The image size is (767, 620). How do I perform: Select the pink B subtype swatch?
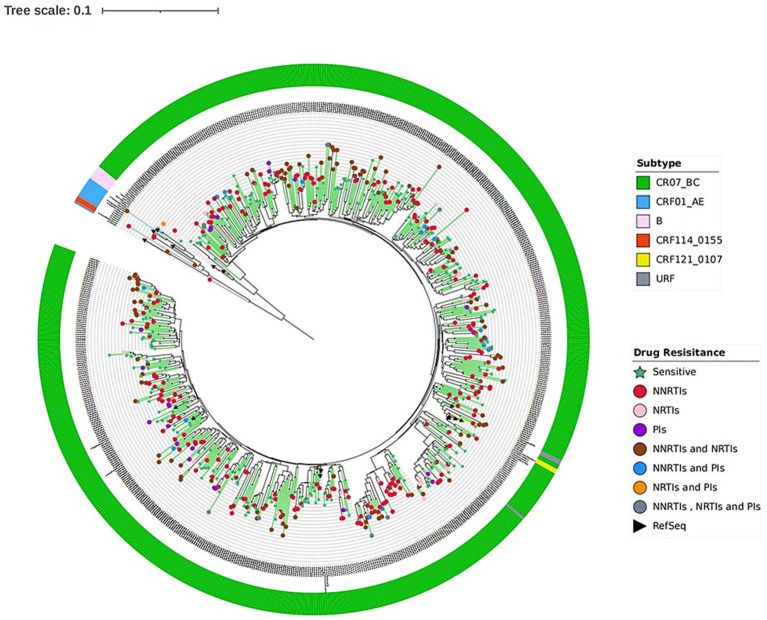tap(643, 221)
